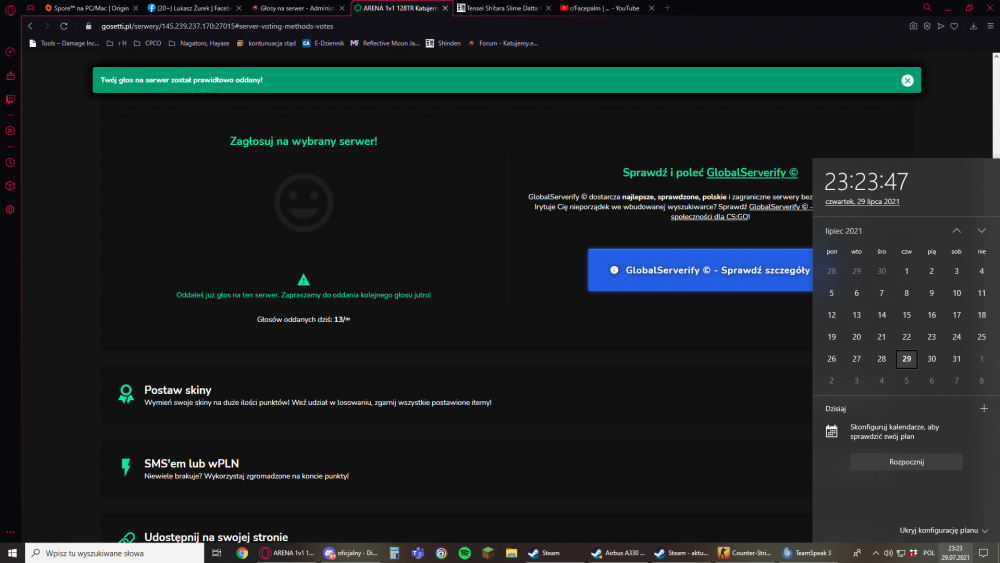The height and width of the screenshot is (563, 1000).
Task: Click the Opera snapshot camera icon
Action: coord(913,26)
